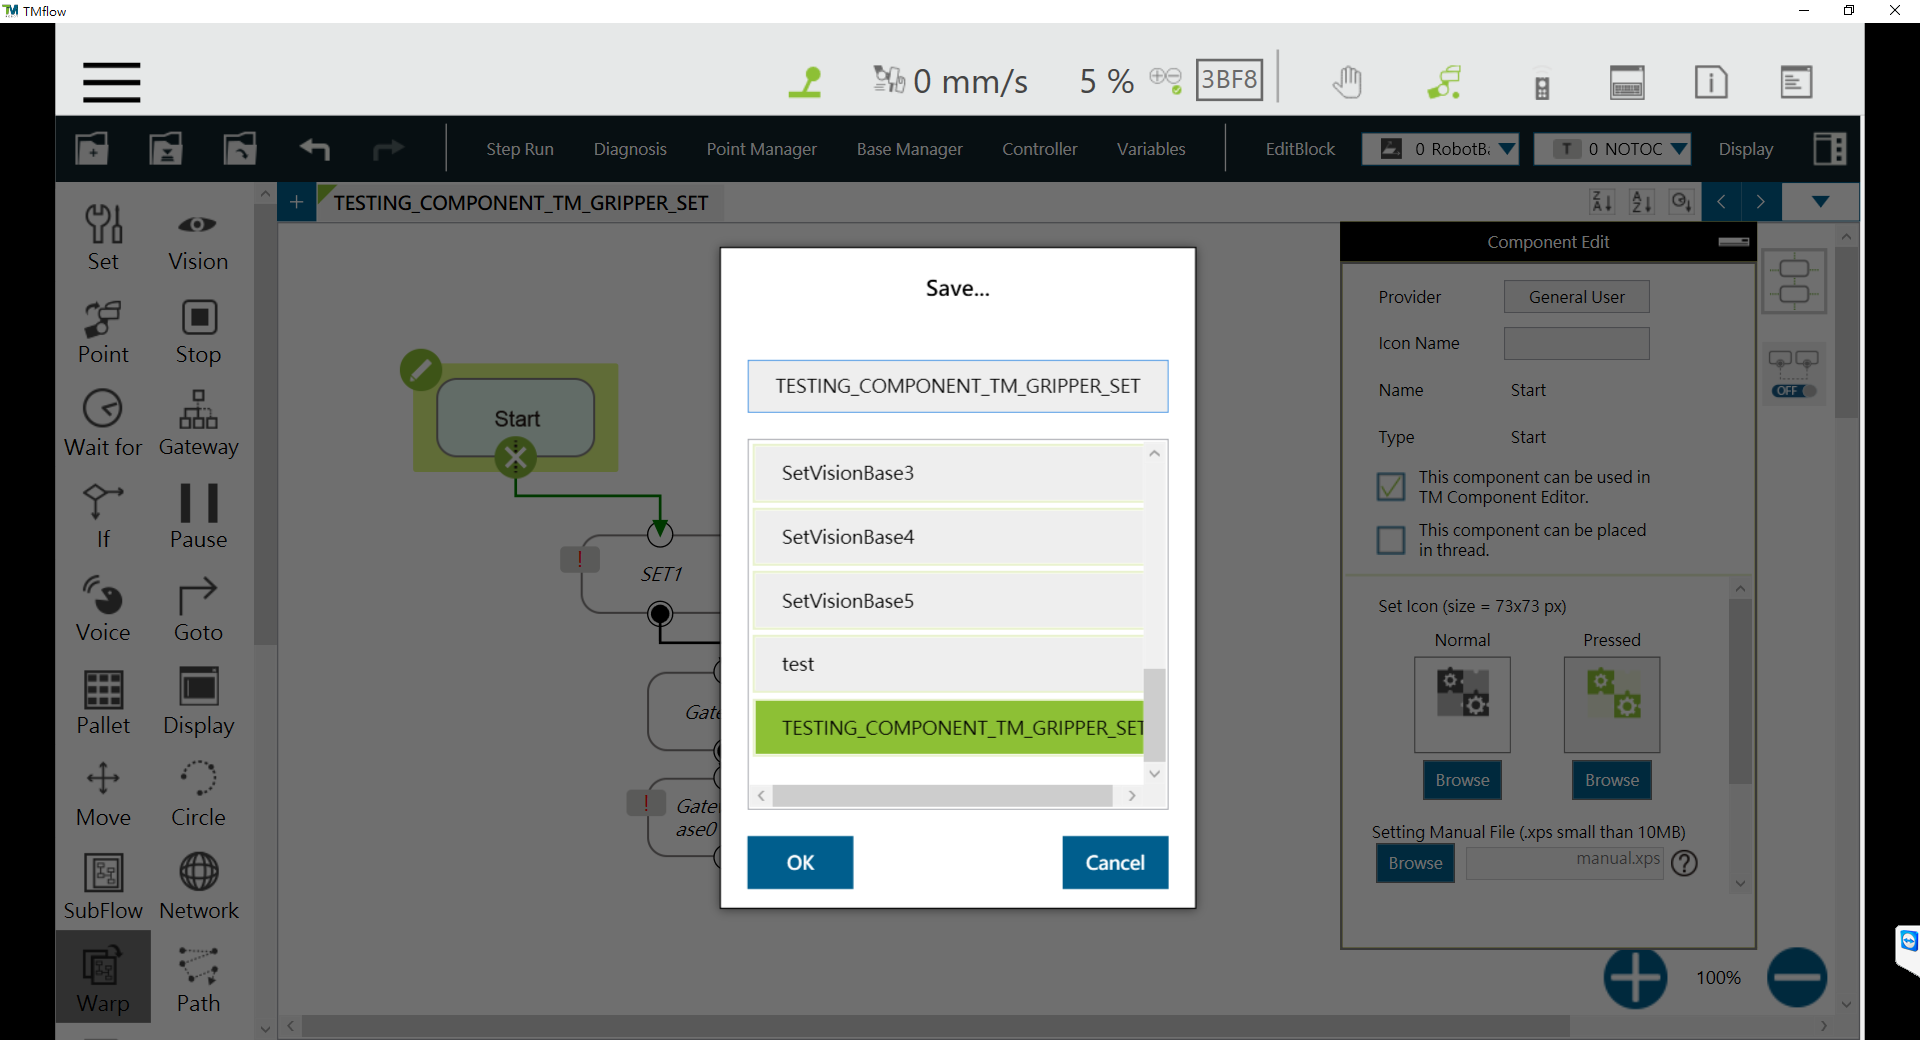Click the edit pencil on Start node
1920x1040 pixels.
421,370
